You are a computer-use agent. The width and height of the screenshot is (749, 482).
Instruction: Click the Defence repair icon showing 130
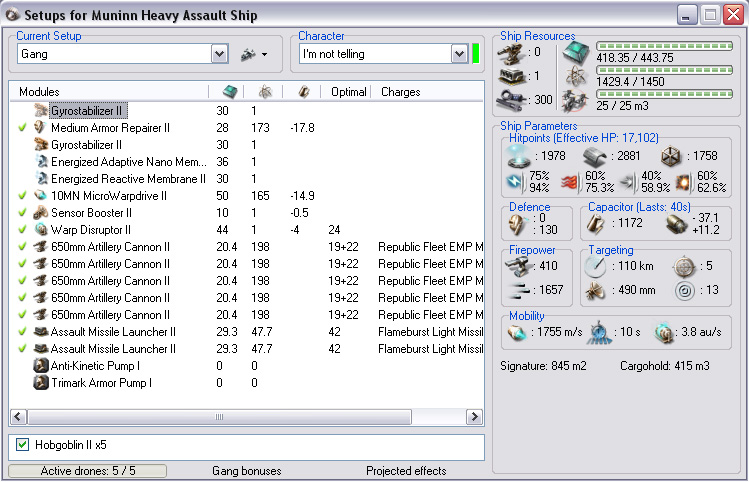pyautogui.click(x=518, y=225)
